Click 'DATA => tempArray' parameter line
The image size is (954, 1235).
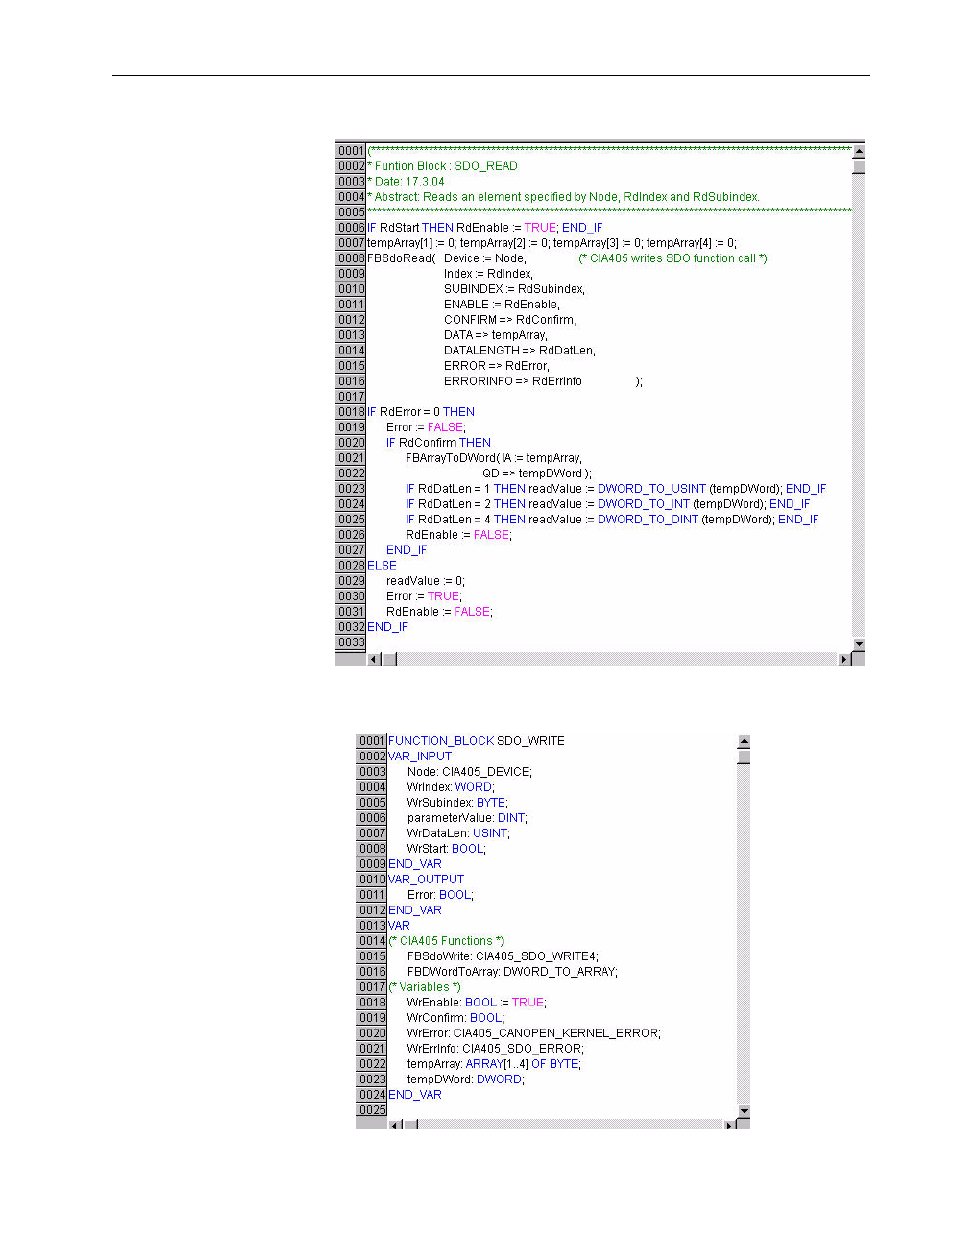(496, 335)
